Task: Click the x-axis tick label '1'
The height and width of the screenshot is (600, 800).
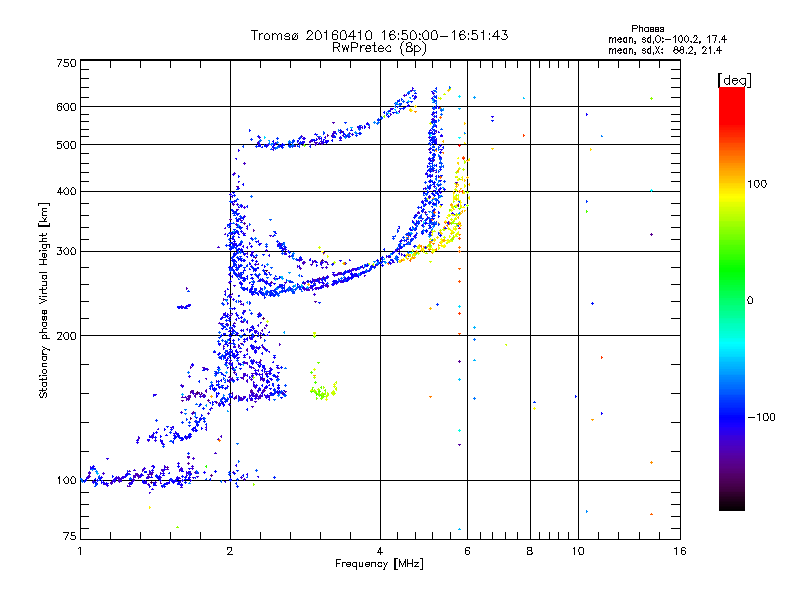Action: pyautogui.click(x=80, y=551)
